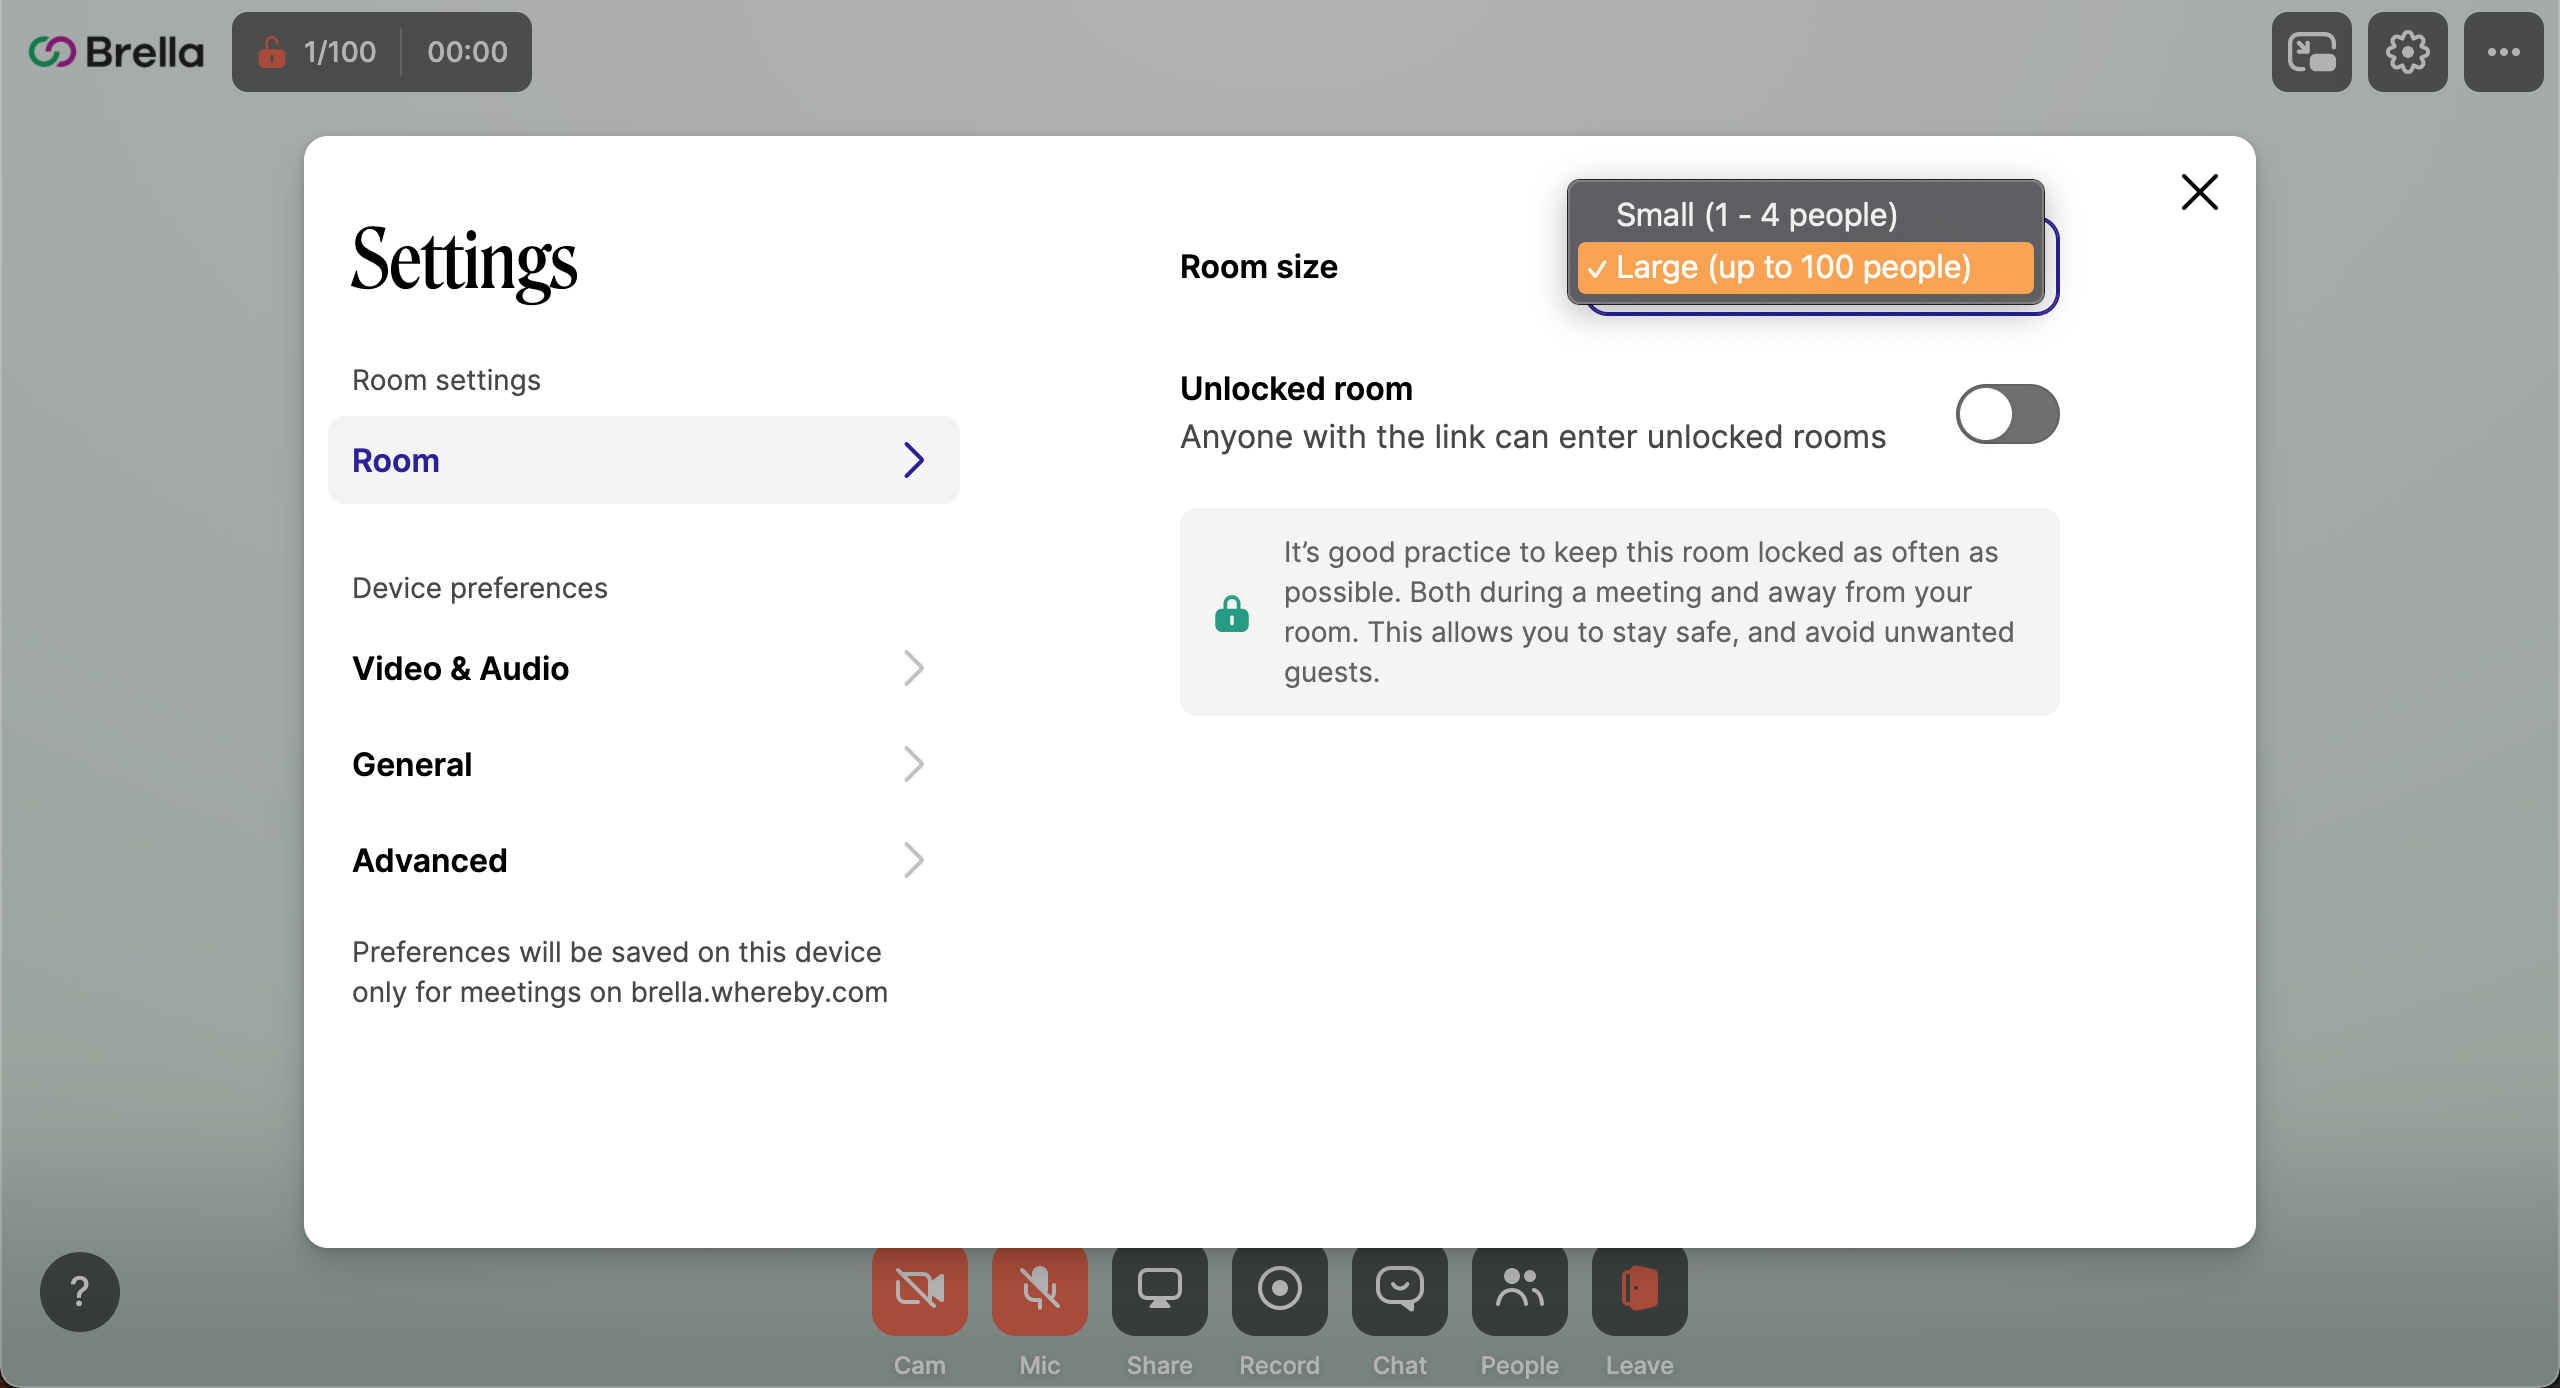The height and width of the screenshot is (1388, 2560).
Task: Select Small (1 - 4 people) option
Action: tap(1805, 215)
